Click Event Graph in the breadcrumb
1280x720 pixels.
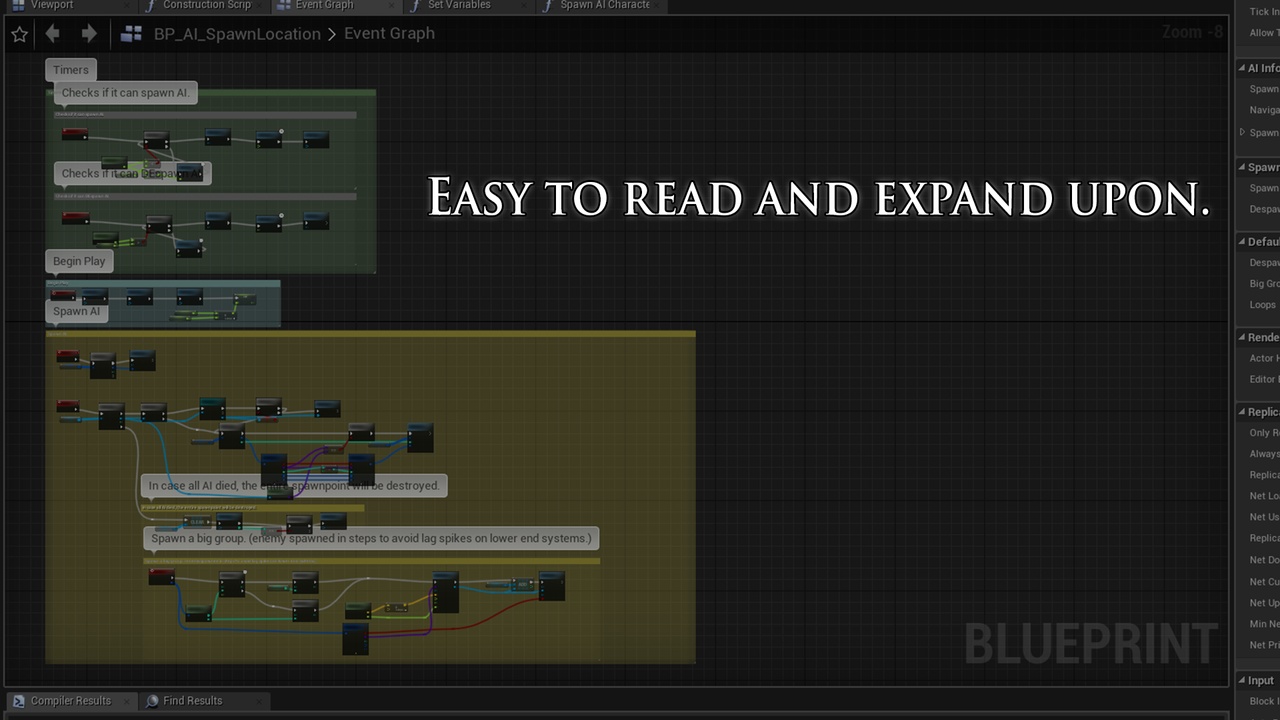(389, 34)
